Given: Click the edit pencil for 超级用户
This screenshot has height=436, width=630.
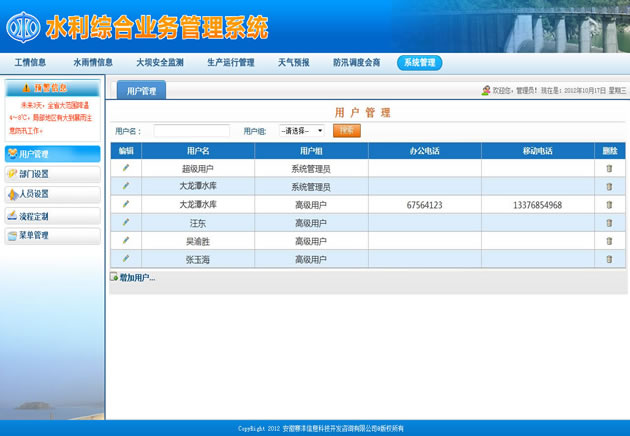Looking at the screenshot, I should [x=126, y=168].
